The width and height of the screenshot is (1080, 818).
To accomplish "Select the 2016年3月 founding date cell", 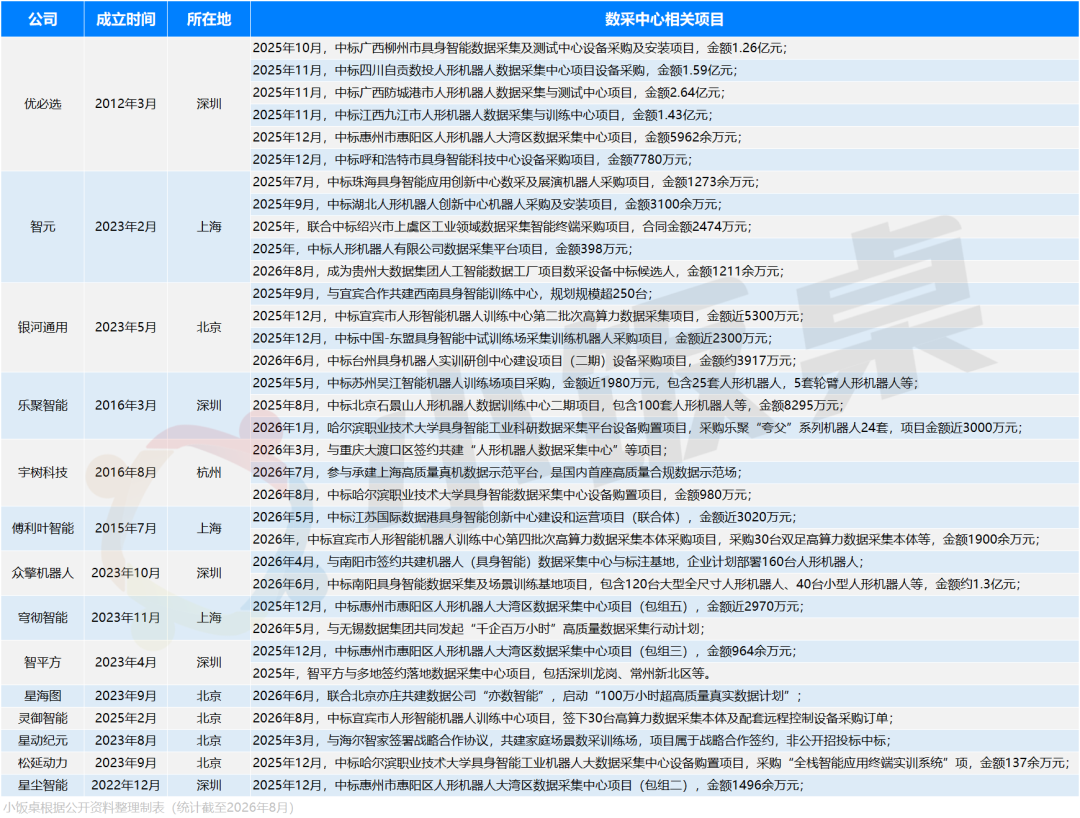I will coord(126,406).
